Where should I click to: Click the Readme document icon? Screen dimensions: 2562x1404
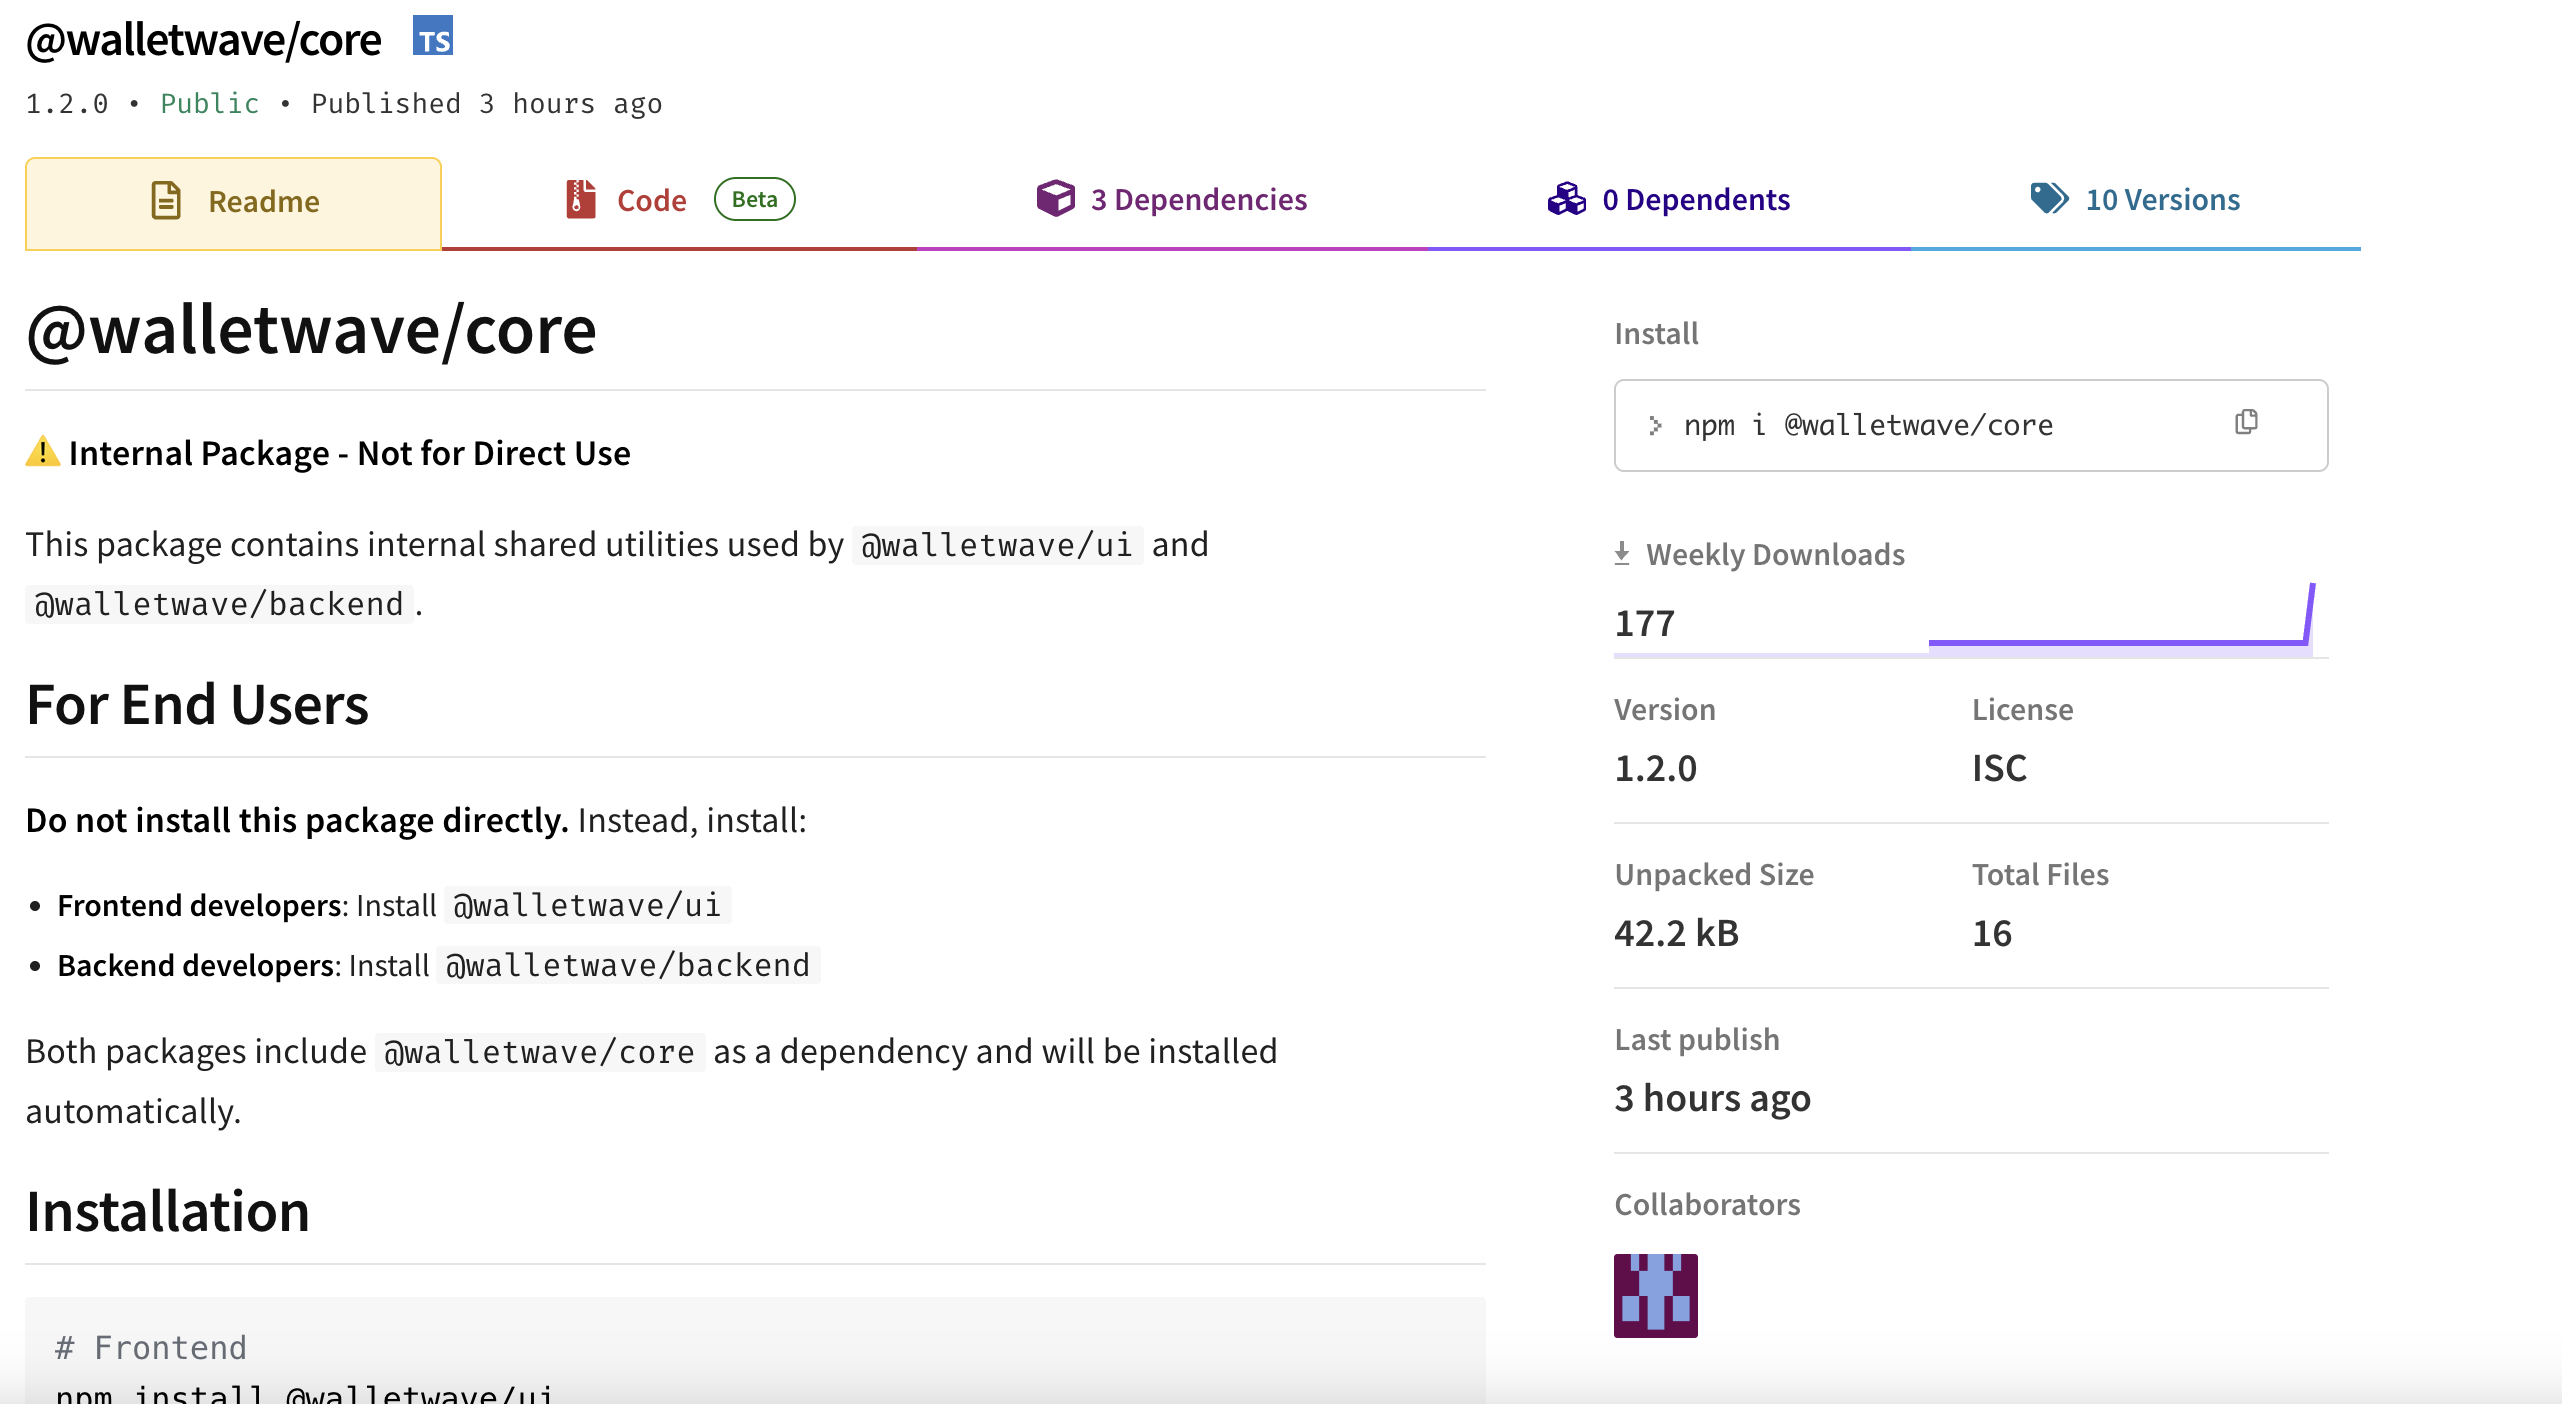click(x=166, y=201)
